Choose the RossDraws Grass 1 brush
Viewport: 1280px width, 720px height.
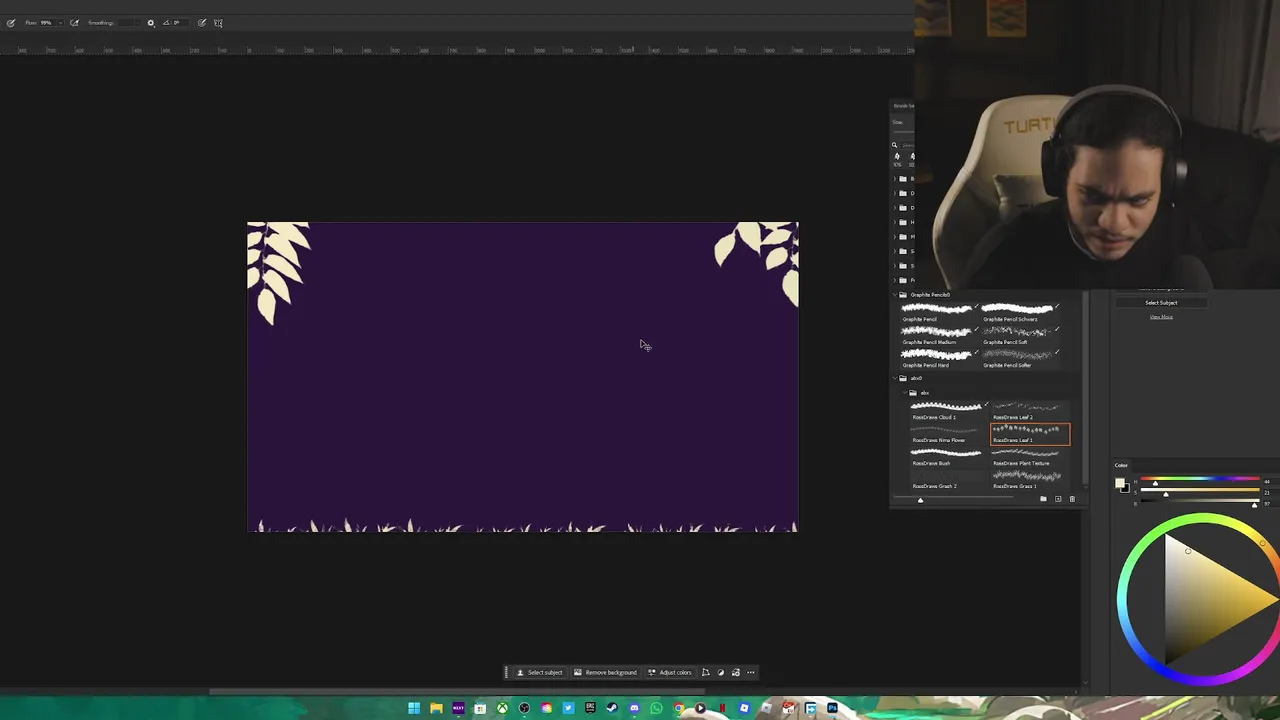(x=1030, y=479)
